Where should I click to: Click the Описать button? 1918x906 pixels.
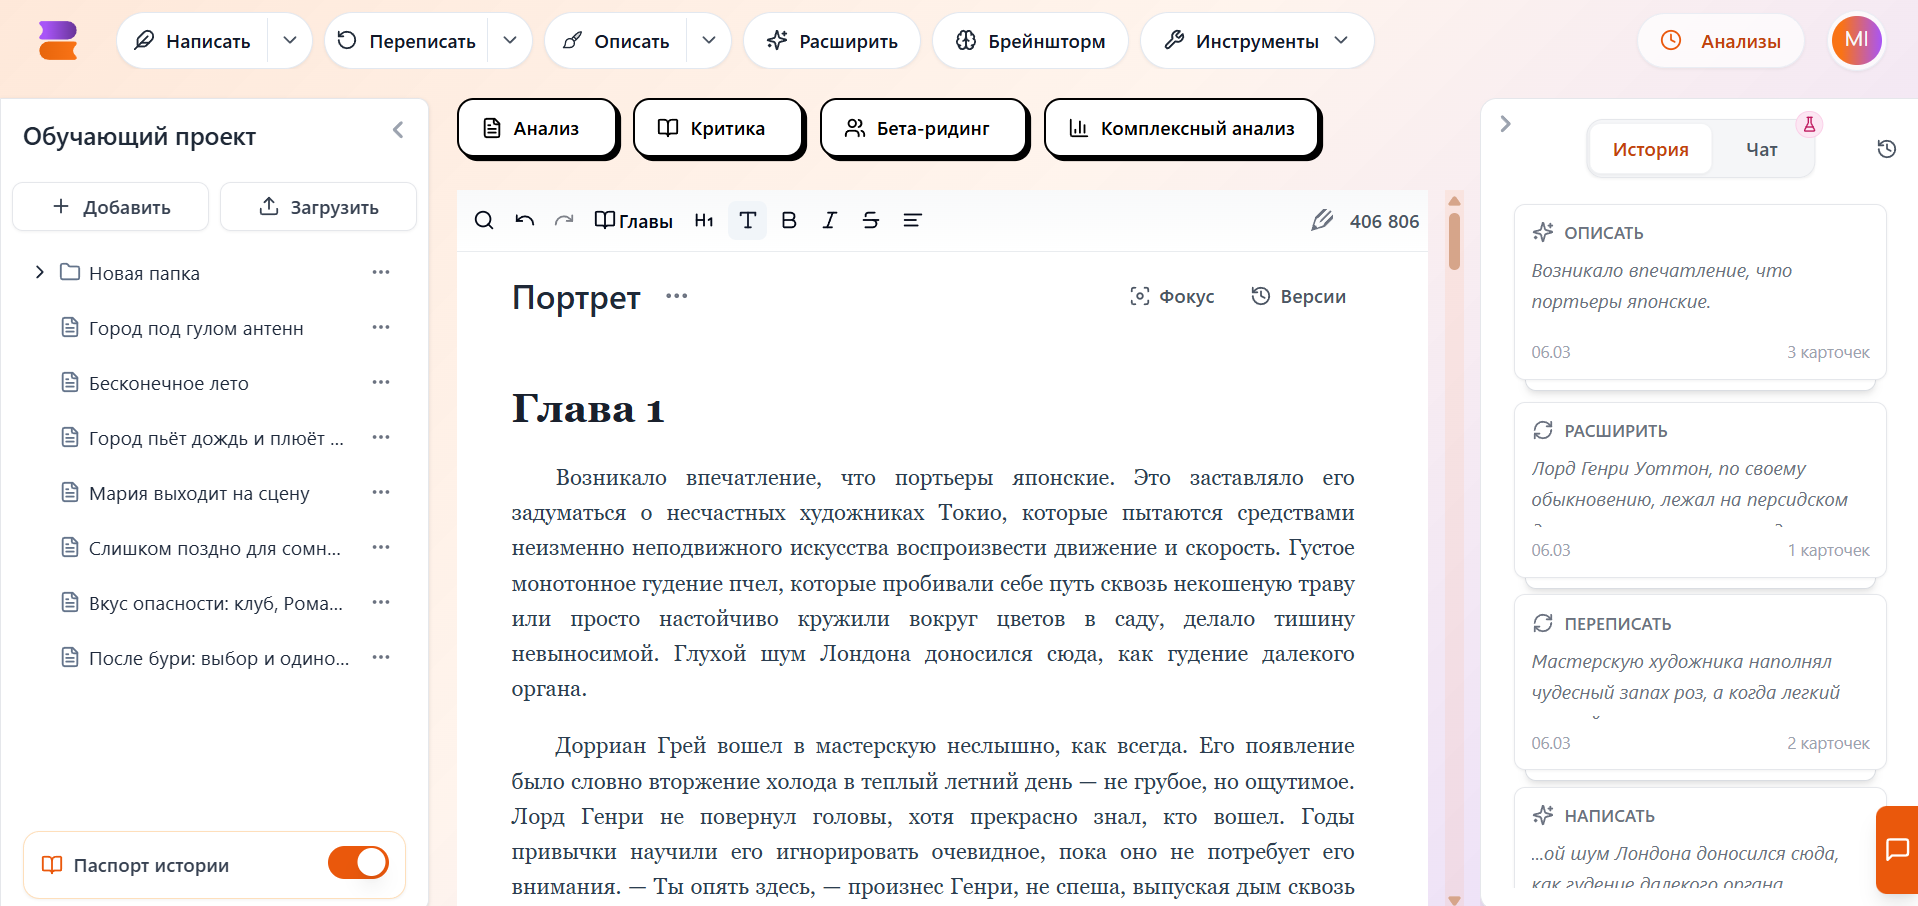616,41
